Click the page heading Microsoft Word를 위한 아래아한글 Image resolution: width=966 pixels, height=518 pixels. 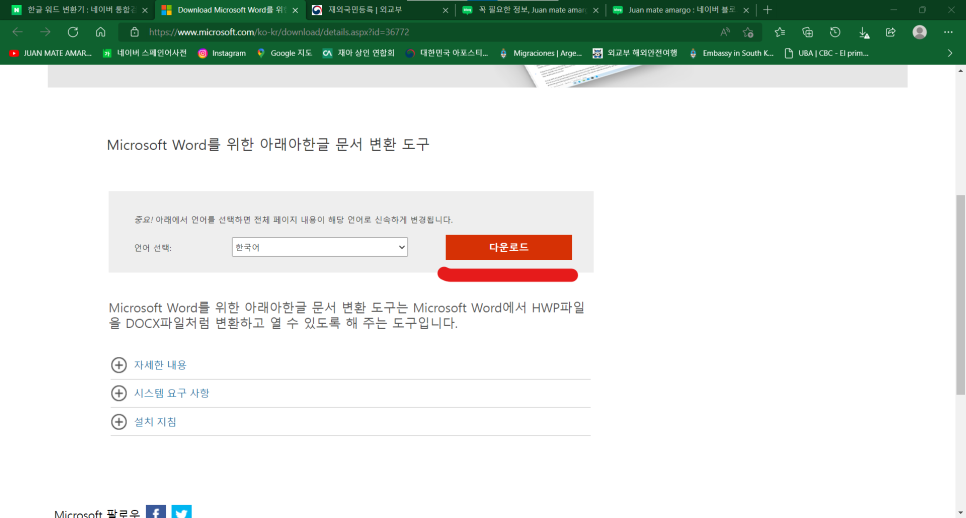(268, 145)
